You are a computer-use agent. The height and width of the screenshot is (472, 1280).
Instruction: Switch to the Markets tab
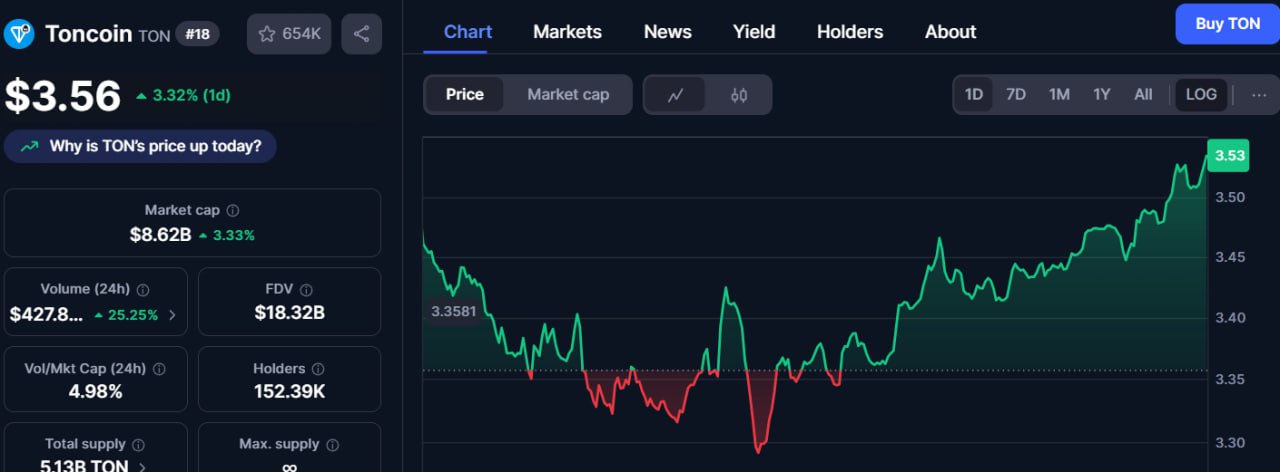567,32
